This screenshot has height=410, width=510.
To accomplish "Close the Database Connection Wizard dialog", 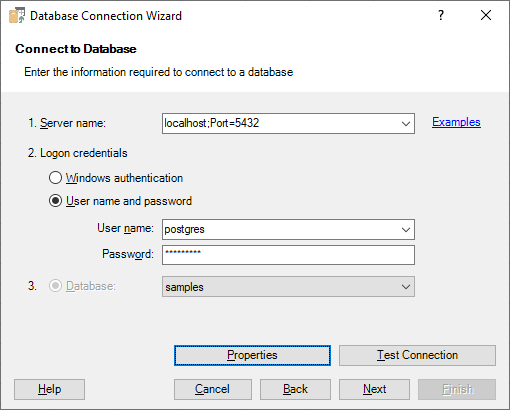I will [x=486, y=15].
